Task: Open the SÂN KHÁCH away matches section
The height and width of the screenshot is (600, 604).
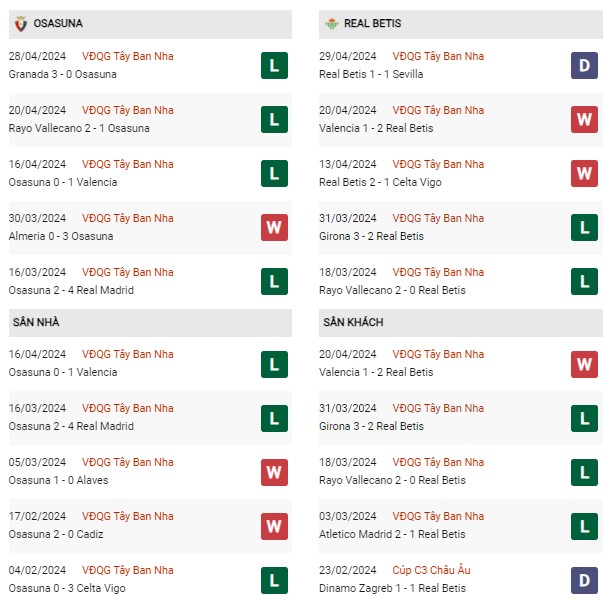Action: coord(353,322)
